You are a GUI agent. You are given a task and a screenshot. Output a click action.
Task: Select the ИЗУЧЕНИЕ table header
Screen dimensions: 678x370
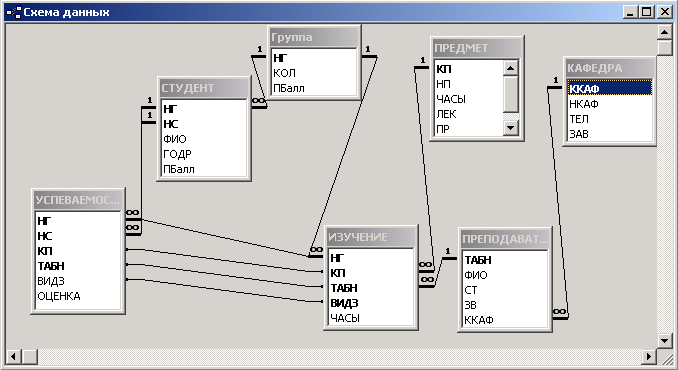pyautogui.click(x=371, y=237)
